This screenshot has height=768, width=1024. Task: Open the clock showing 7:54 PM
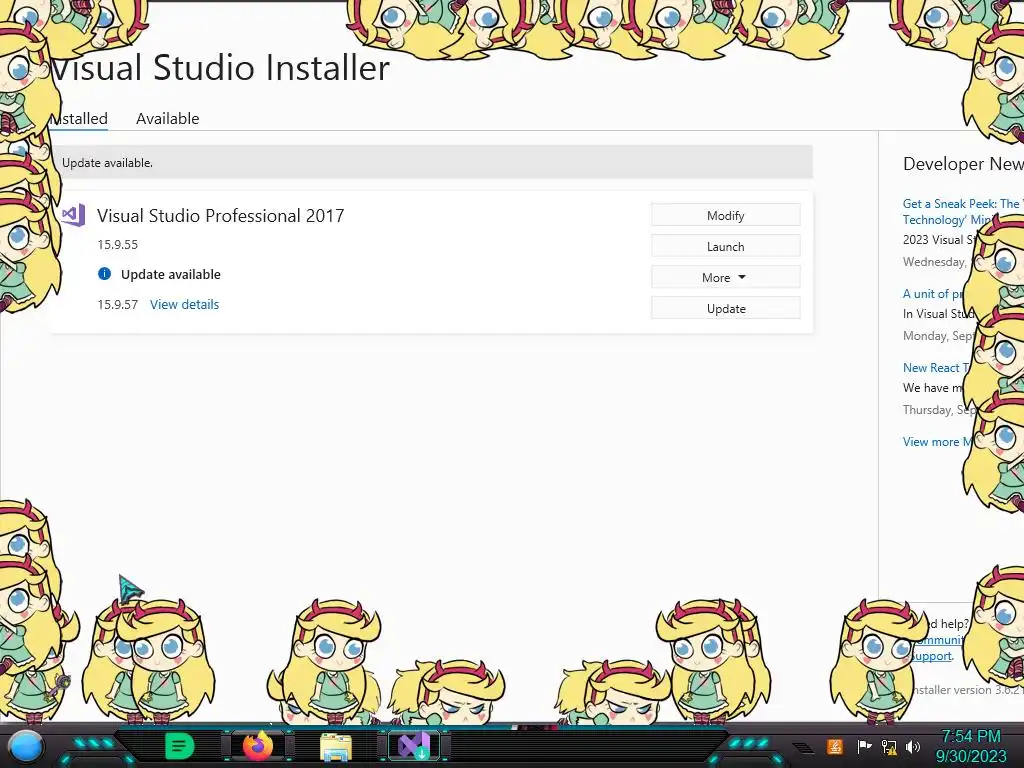click(x=970, y=746)
